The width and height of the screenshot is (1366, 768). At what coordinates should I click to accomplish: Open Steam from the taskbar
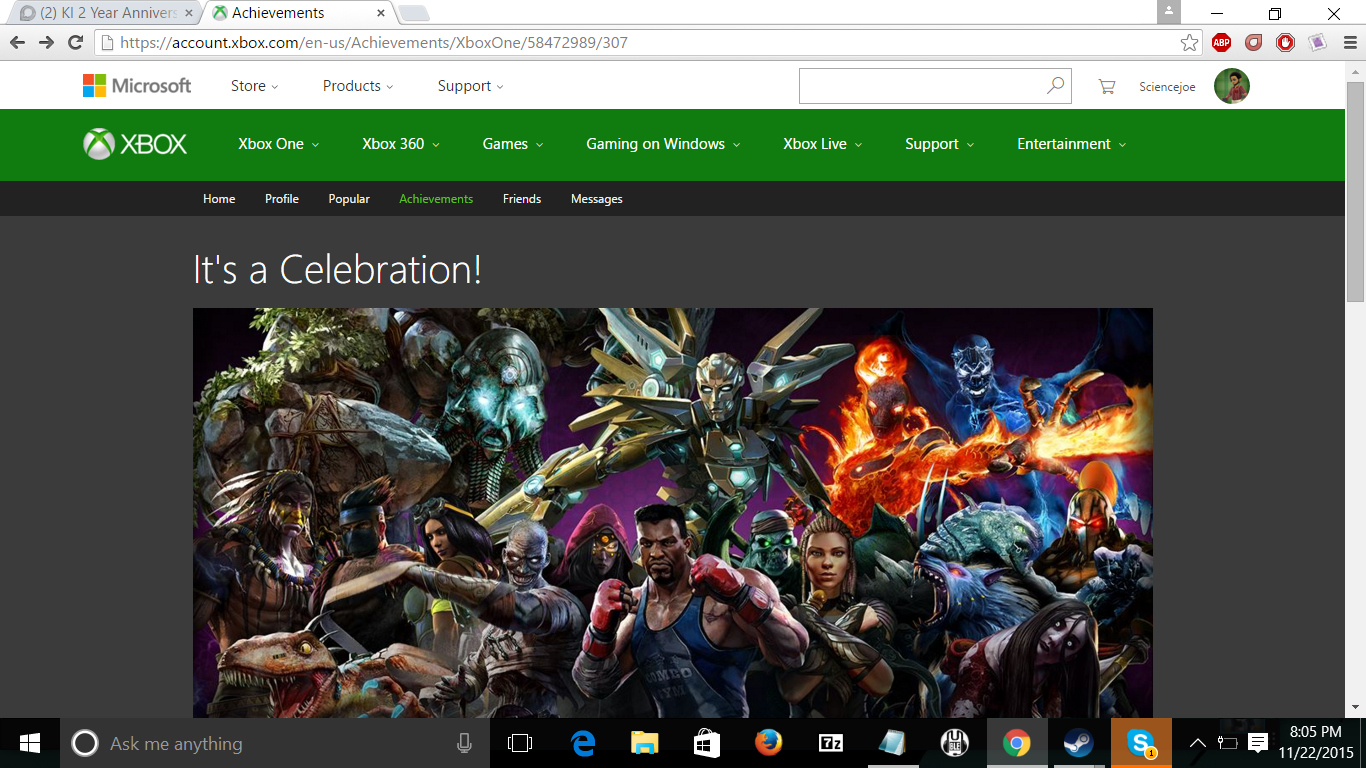click(x=1078, y=743)
